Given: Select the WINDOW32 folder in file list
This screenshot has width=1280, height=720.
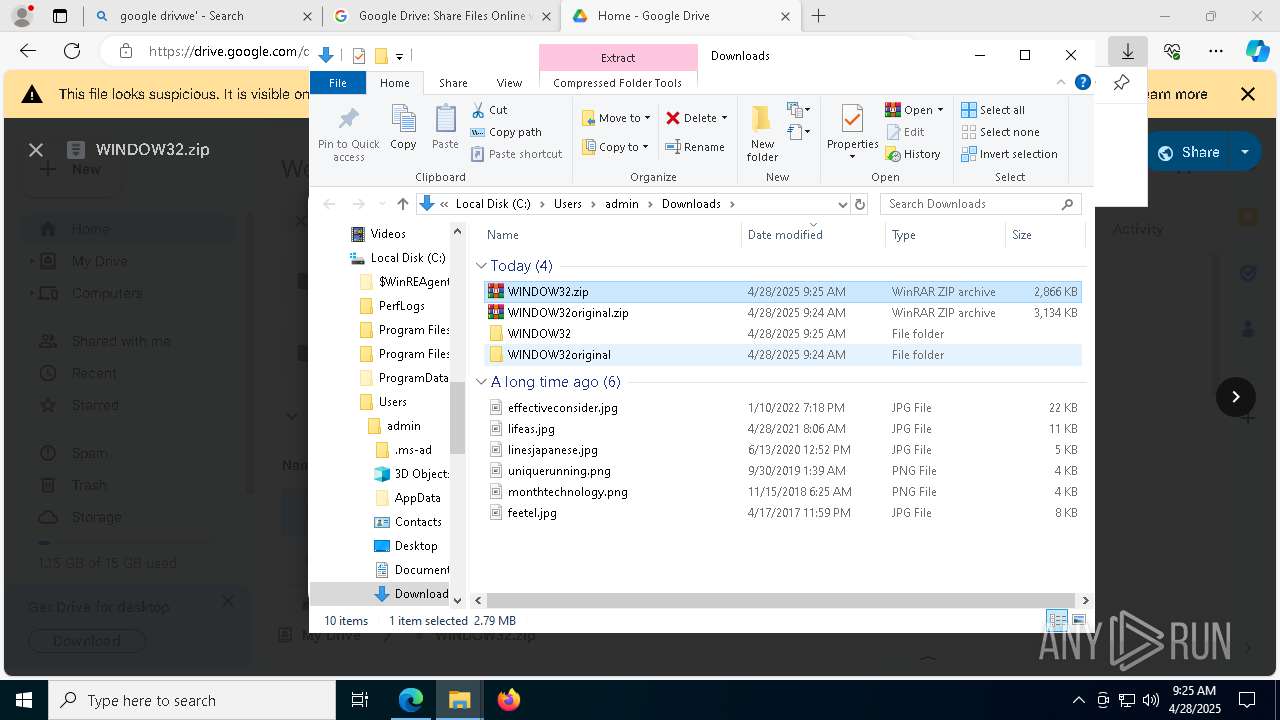Looking at the screenshot, I should [783, 334].
